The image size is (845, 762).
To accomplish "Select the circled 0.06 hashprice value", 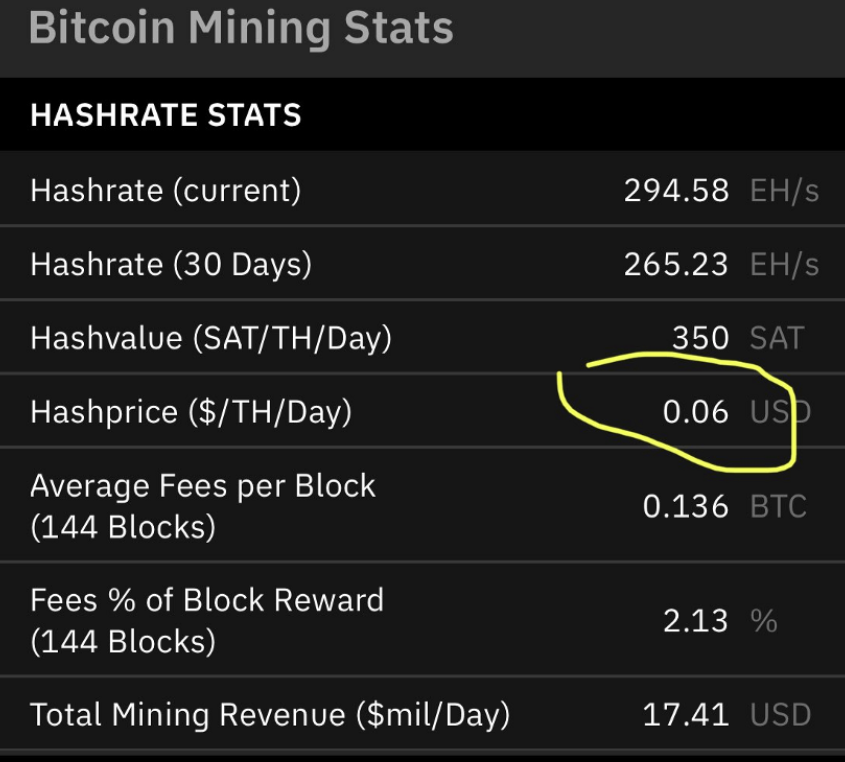I will point(696,412).
